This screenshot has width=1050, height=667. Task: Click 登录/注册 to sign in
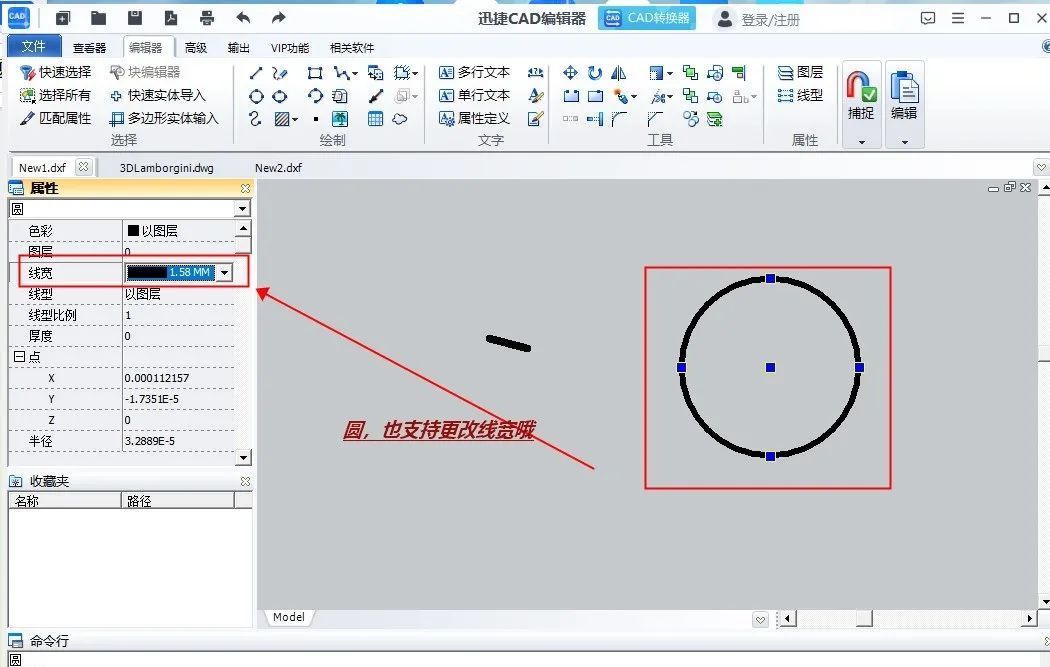point(763,17)
